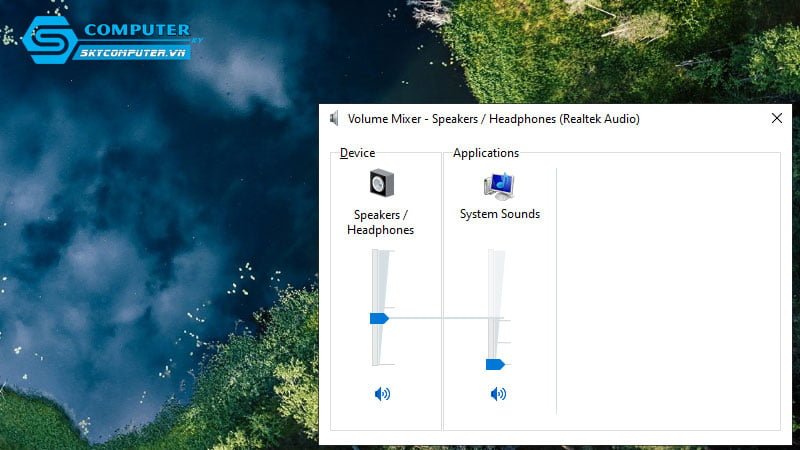The height and width of the screenshot is (450, 800).
Task: Click the Speakers / Headphones device icon
Action: point(382,183)
